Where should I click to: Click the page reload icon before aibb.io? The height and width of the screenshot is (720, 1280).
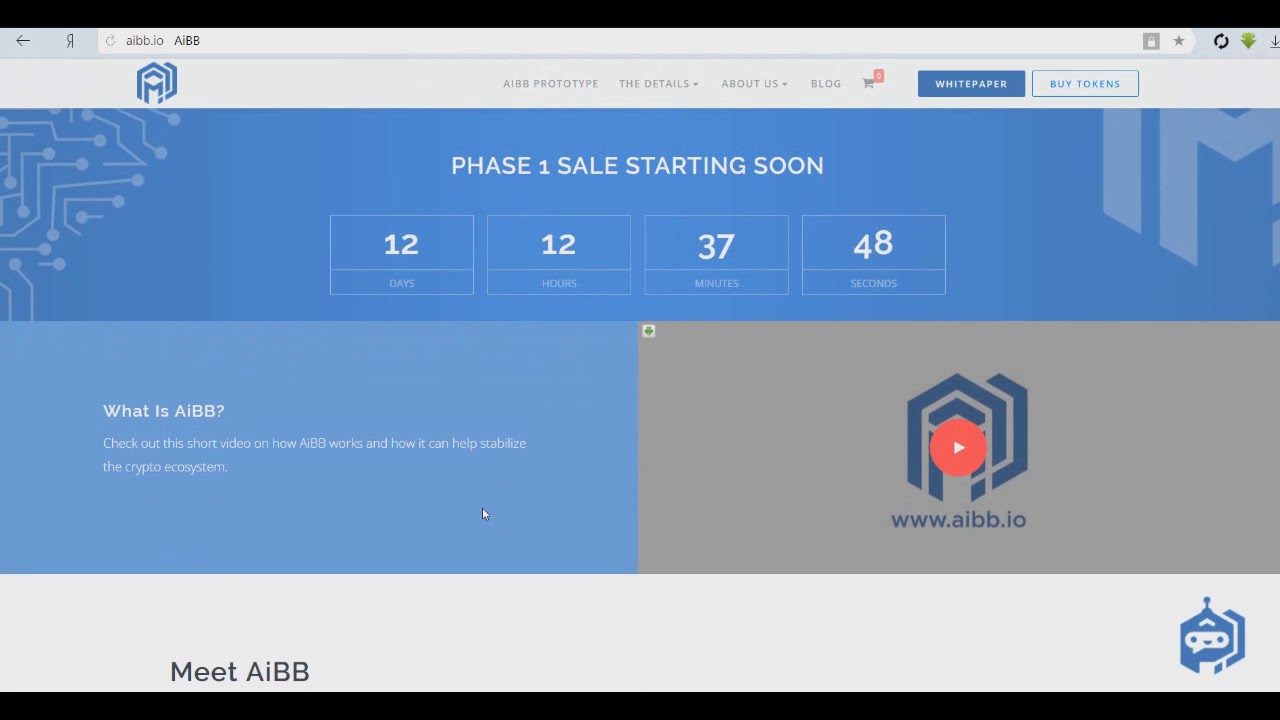tap(111, 41)
